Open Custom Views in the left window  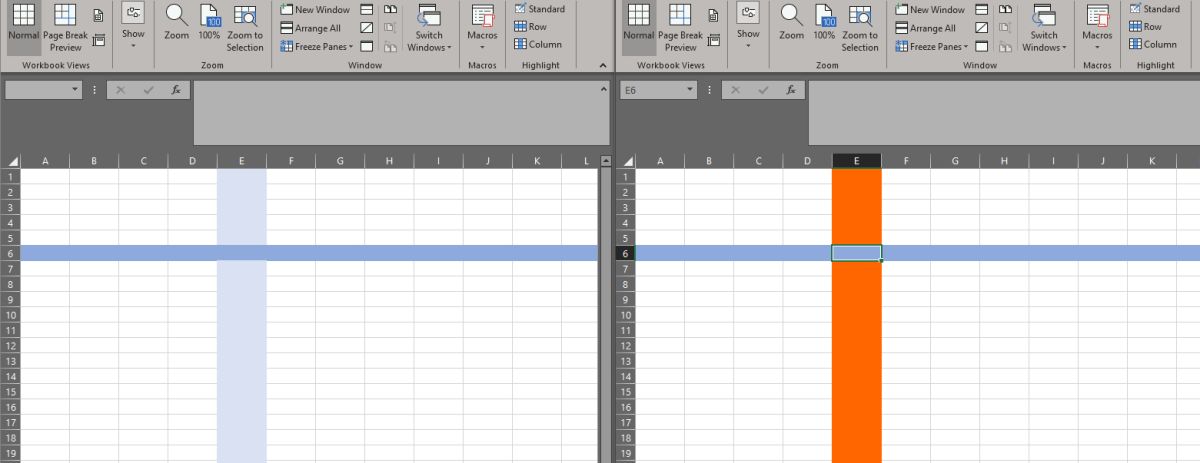(x=98, y=40)
